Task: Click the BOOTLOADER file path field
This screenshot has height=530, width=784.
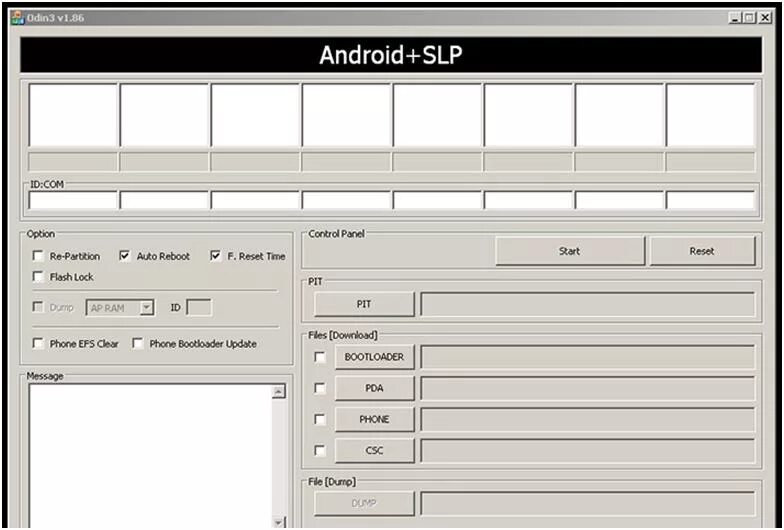Action: coord(588,357)
